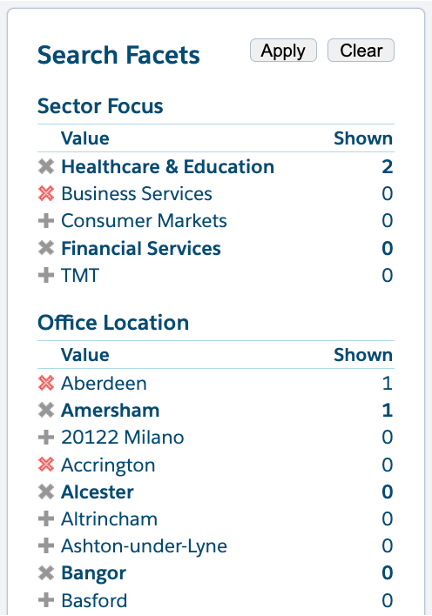The width and height of the screenshot is (432, 616).
Task: Select the Healthcare & Education value label
Action: [x=168, y=167]
